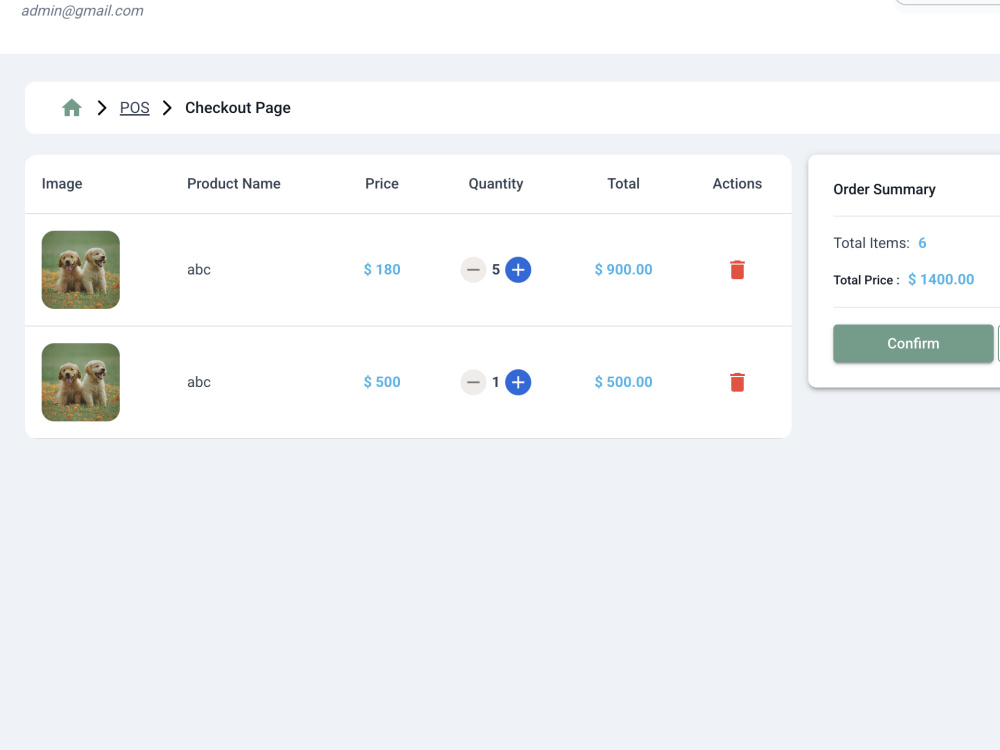Click the Total Price label

coord(866,280)
